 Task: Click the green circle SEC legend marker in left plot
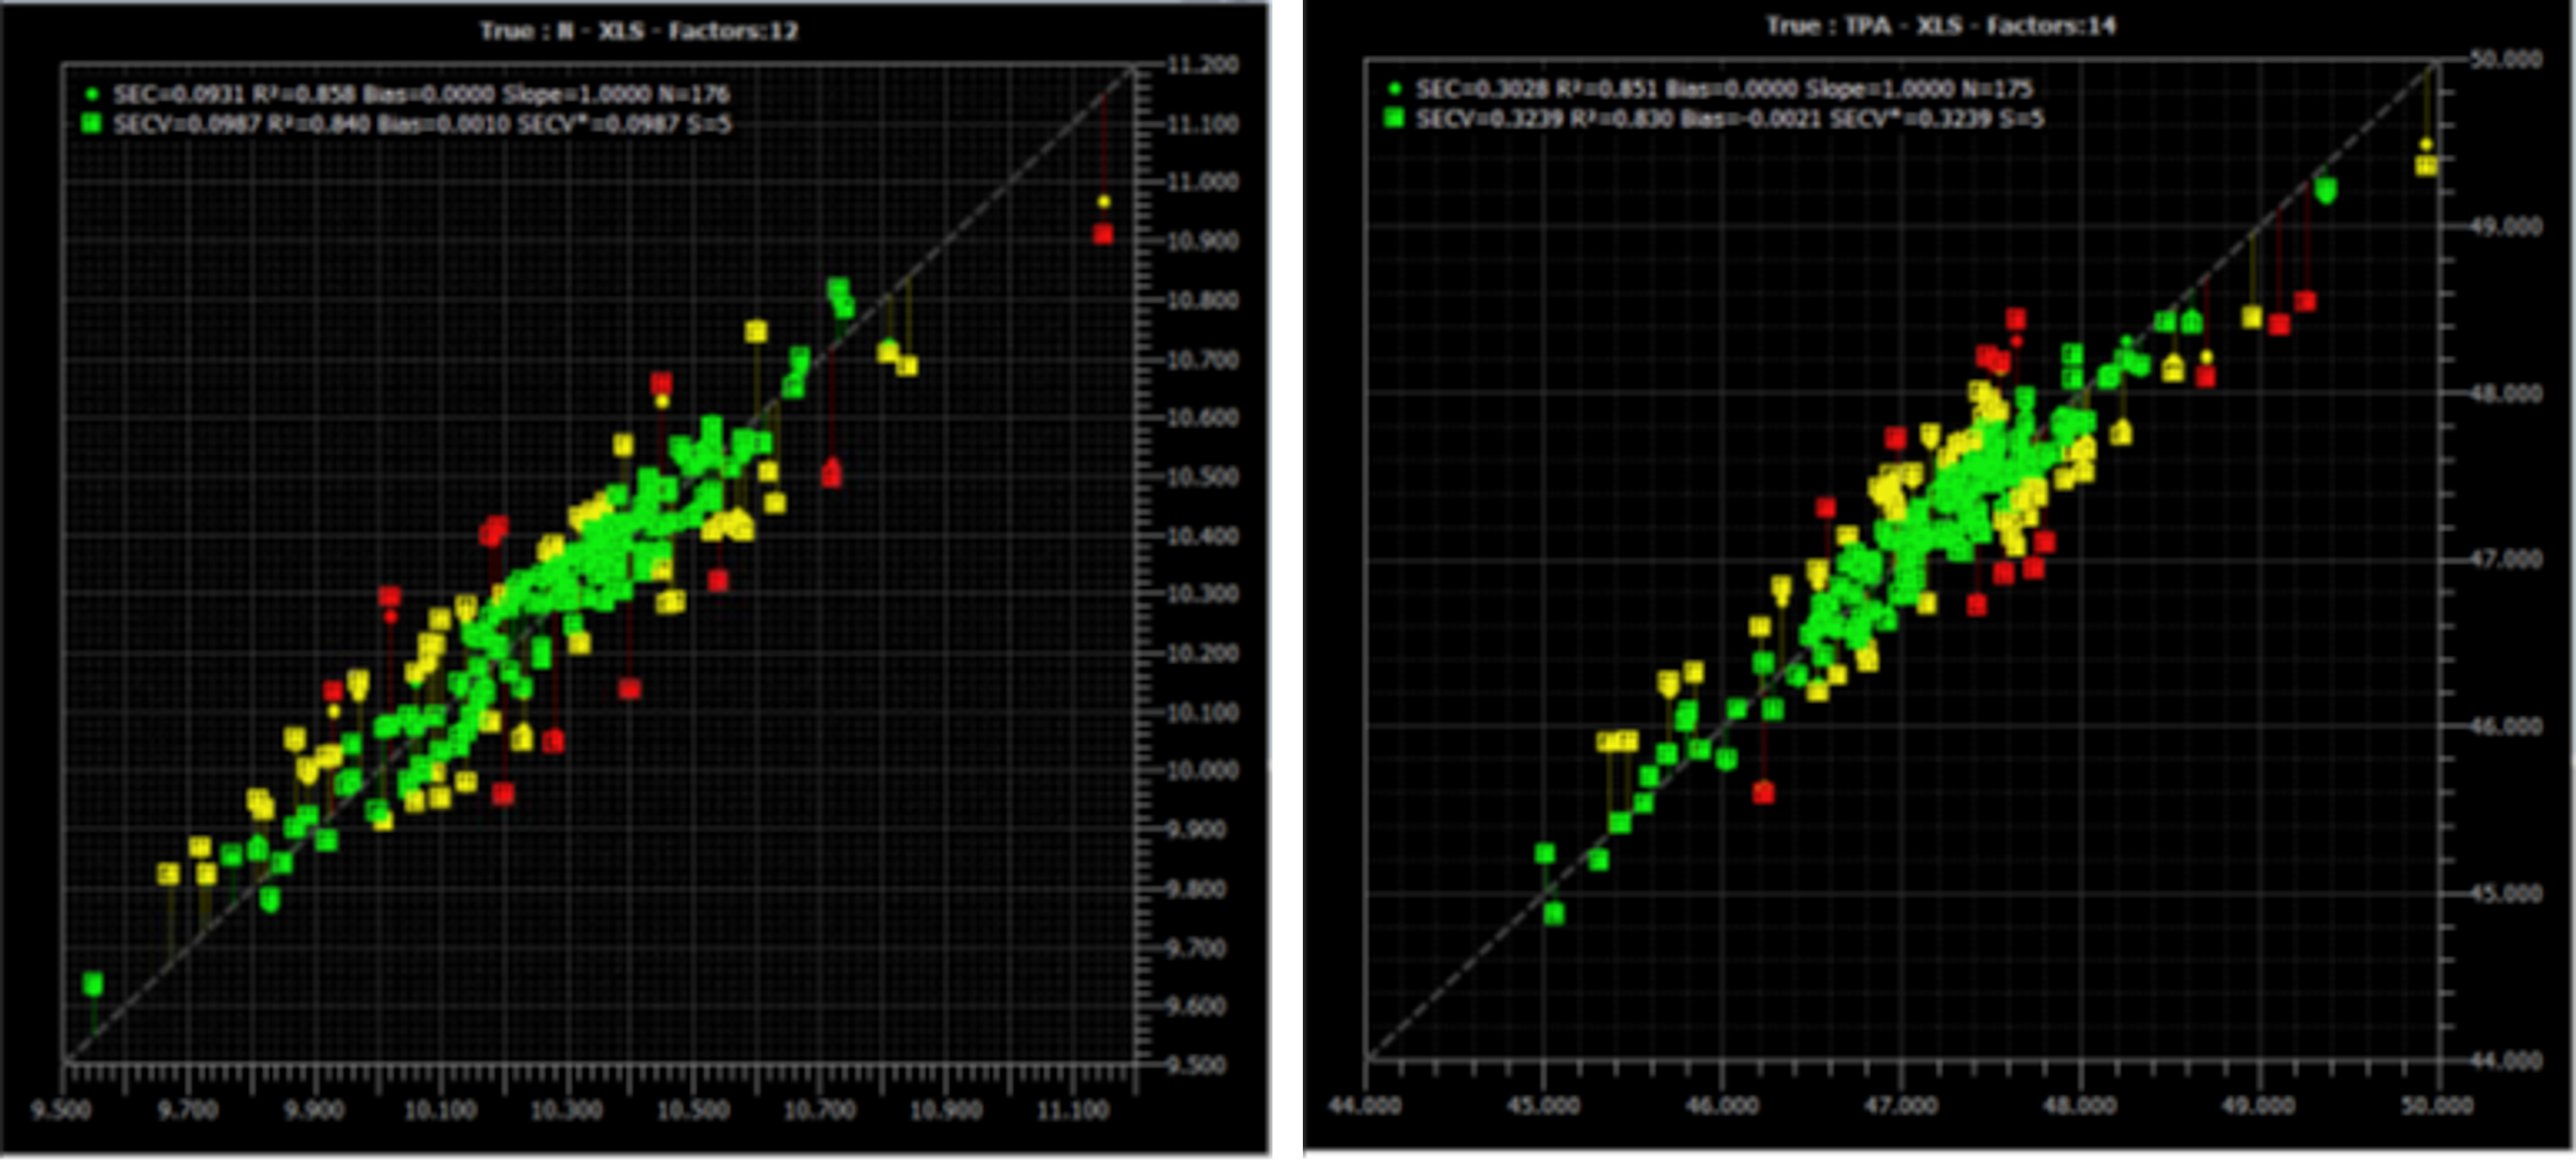pyautogui.click(x=92, y=95)
